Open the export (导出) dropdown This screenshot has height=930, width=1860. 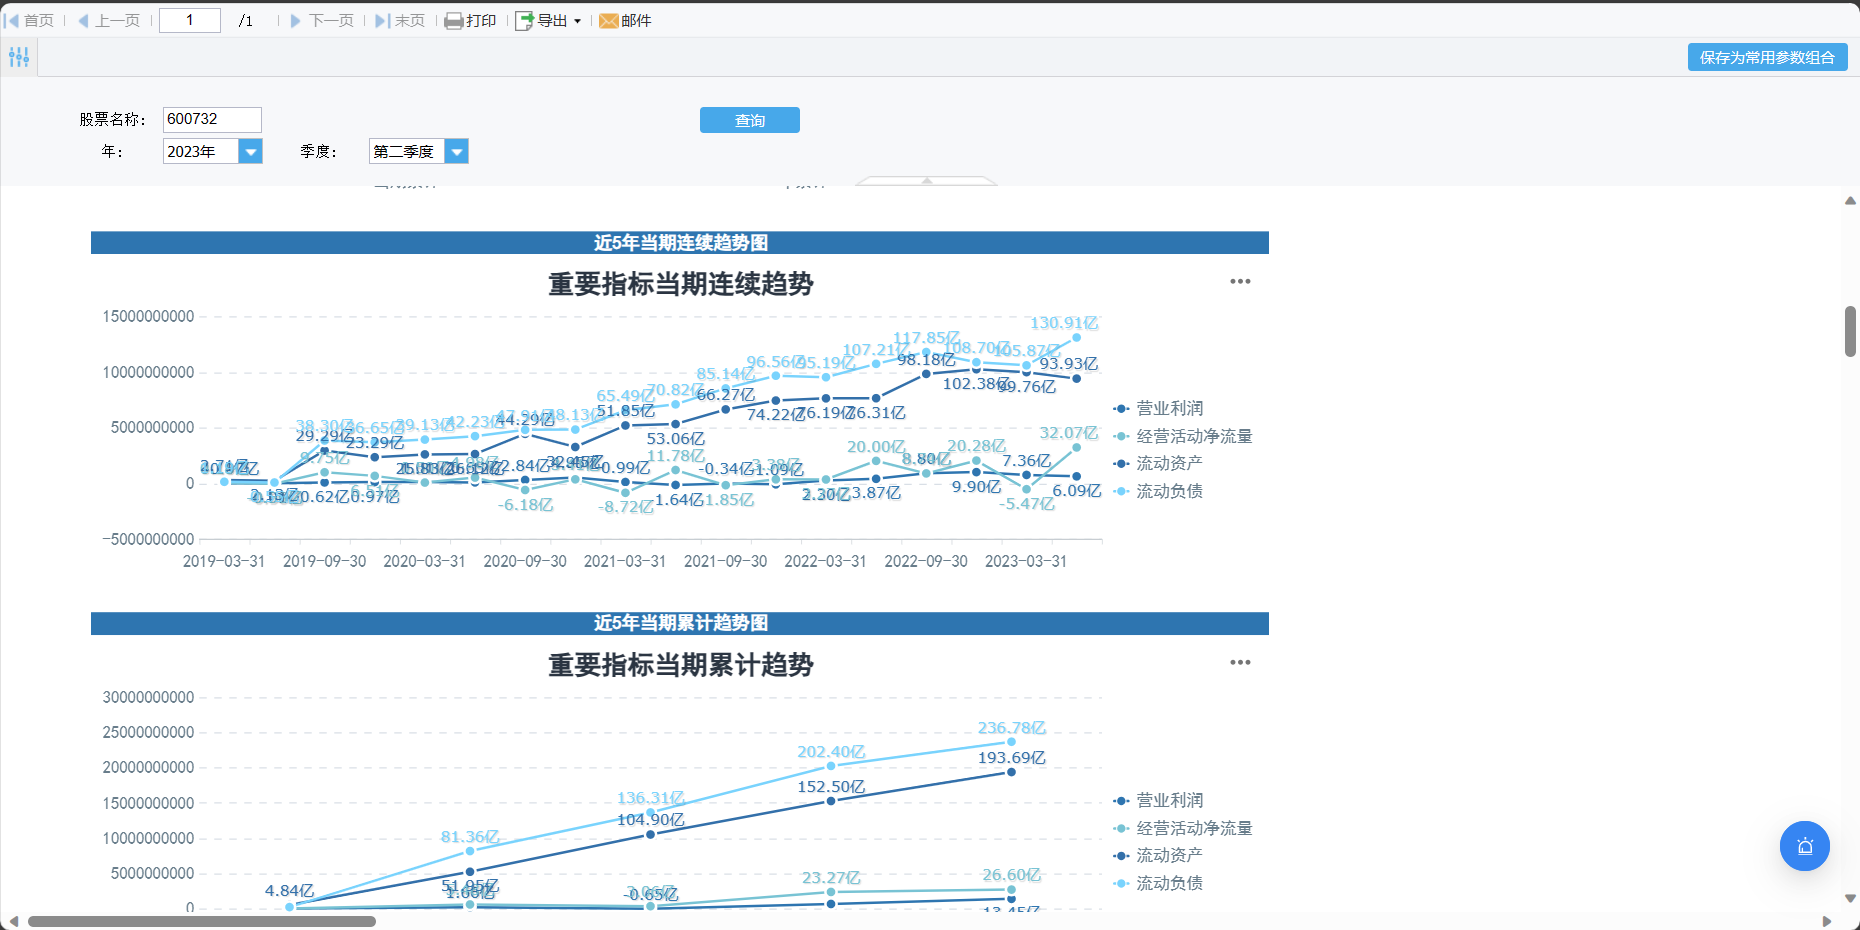(548, 20)
